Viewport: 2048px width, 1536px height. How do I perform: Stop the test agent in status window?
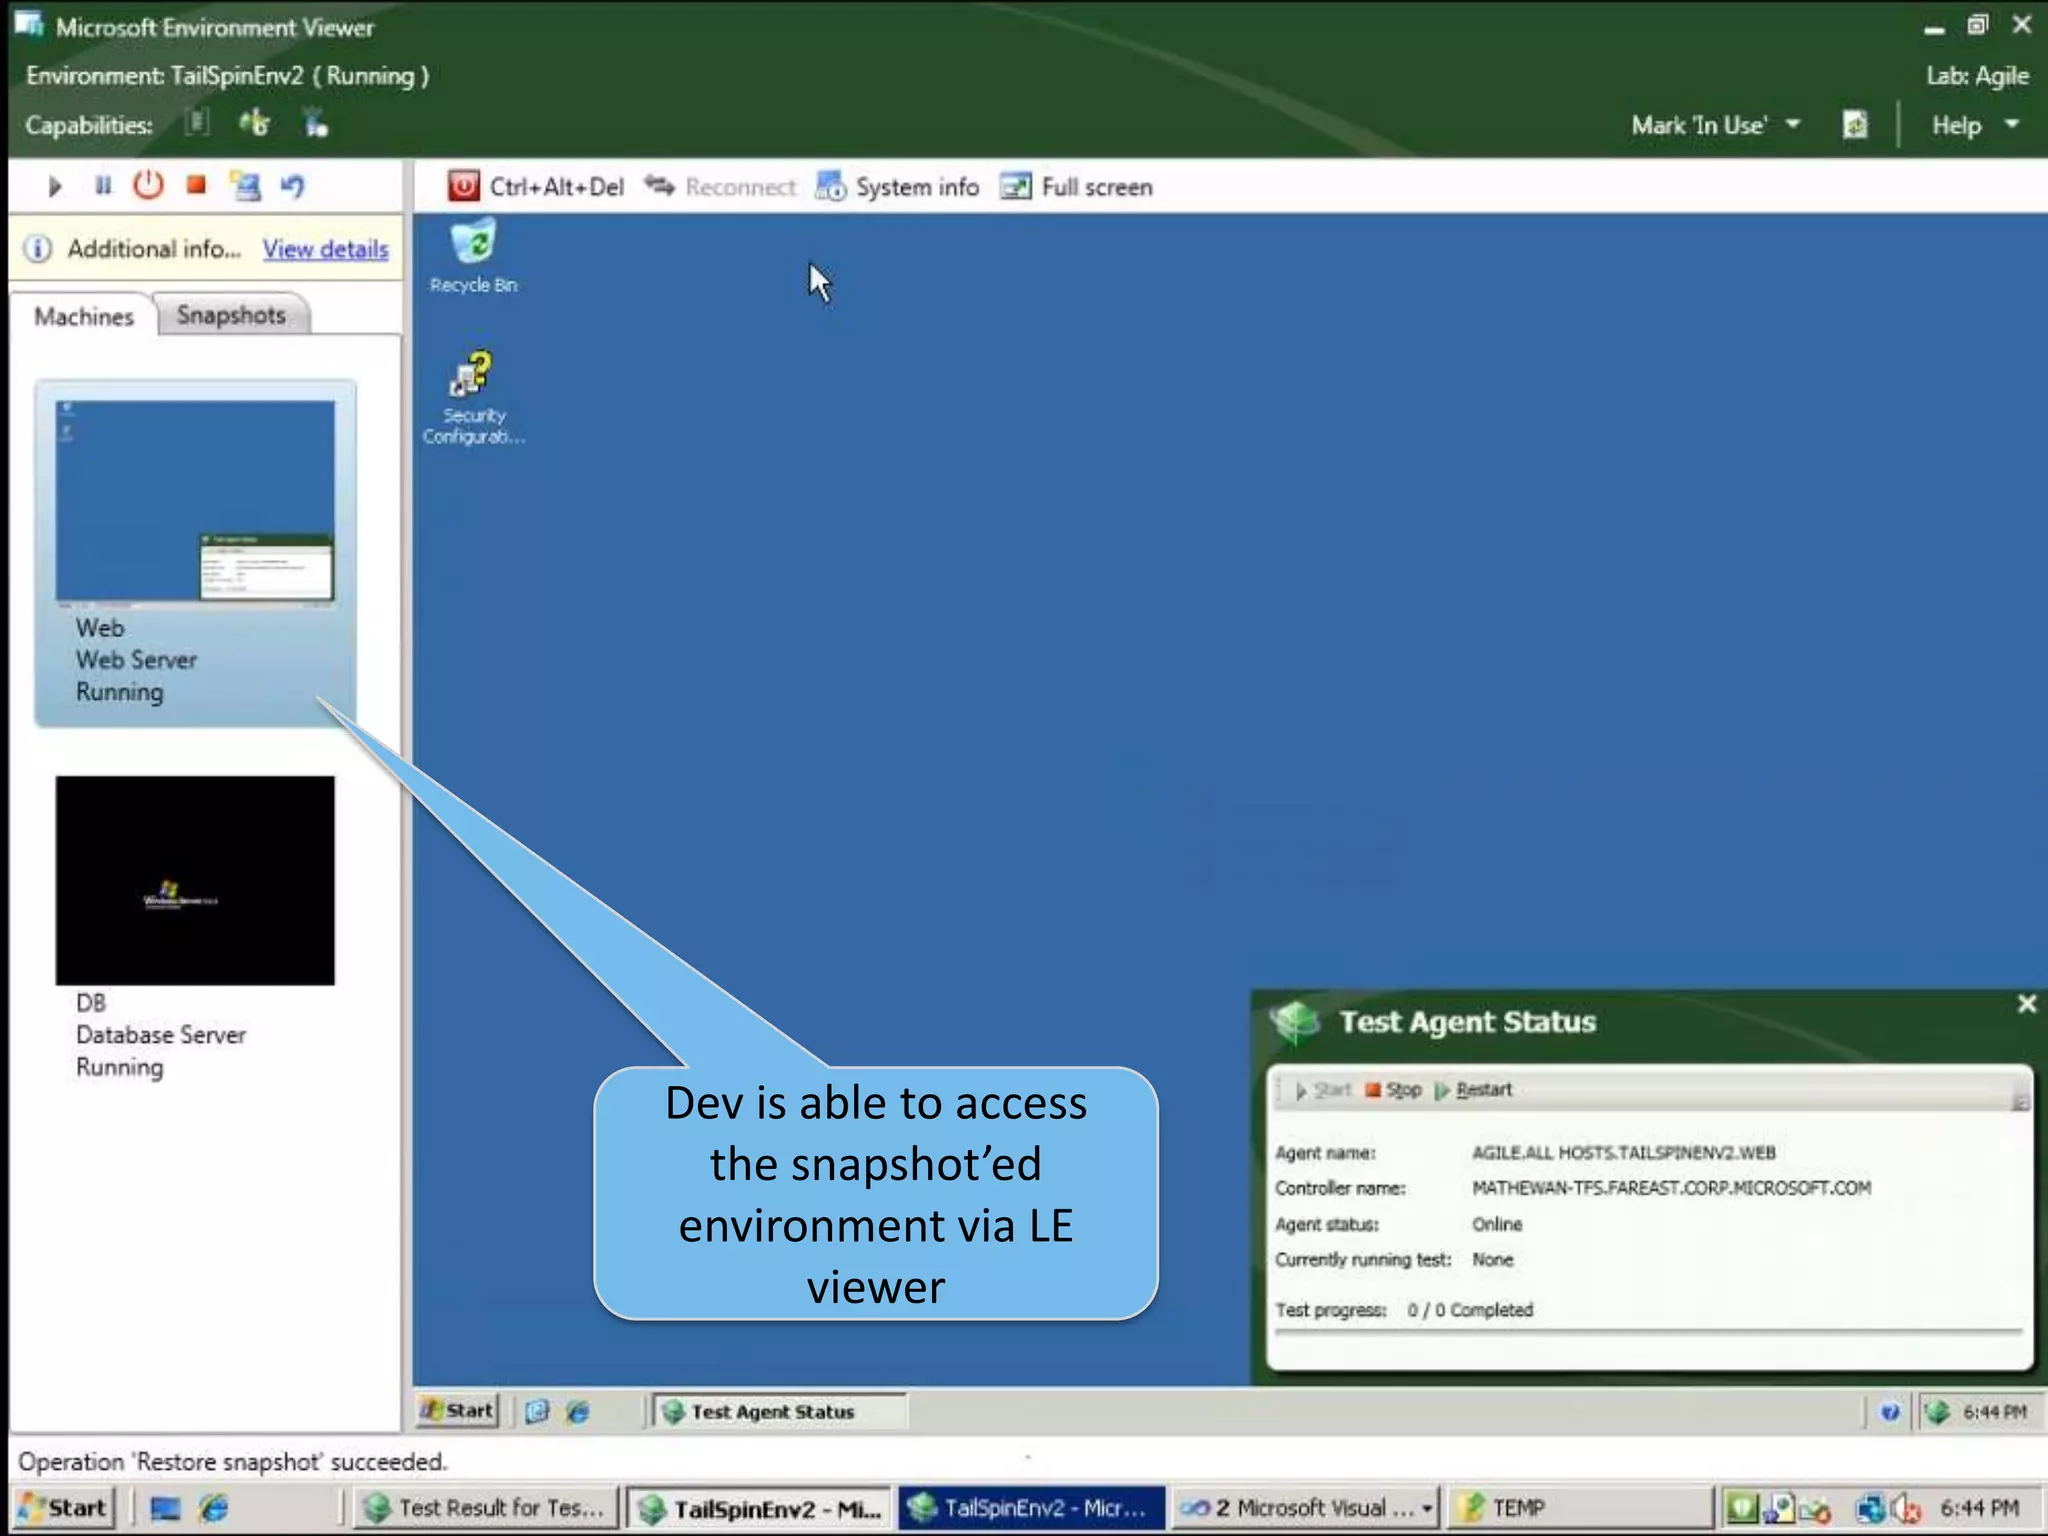coord(1393,1090)
